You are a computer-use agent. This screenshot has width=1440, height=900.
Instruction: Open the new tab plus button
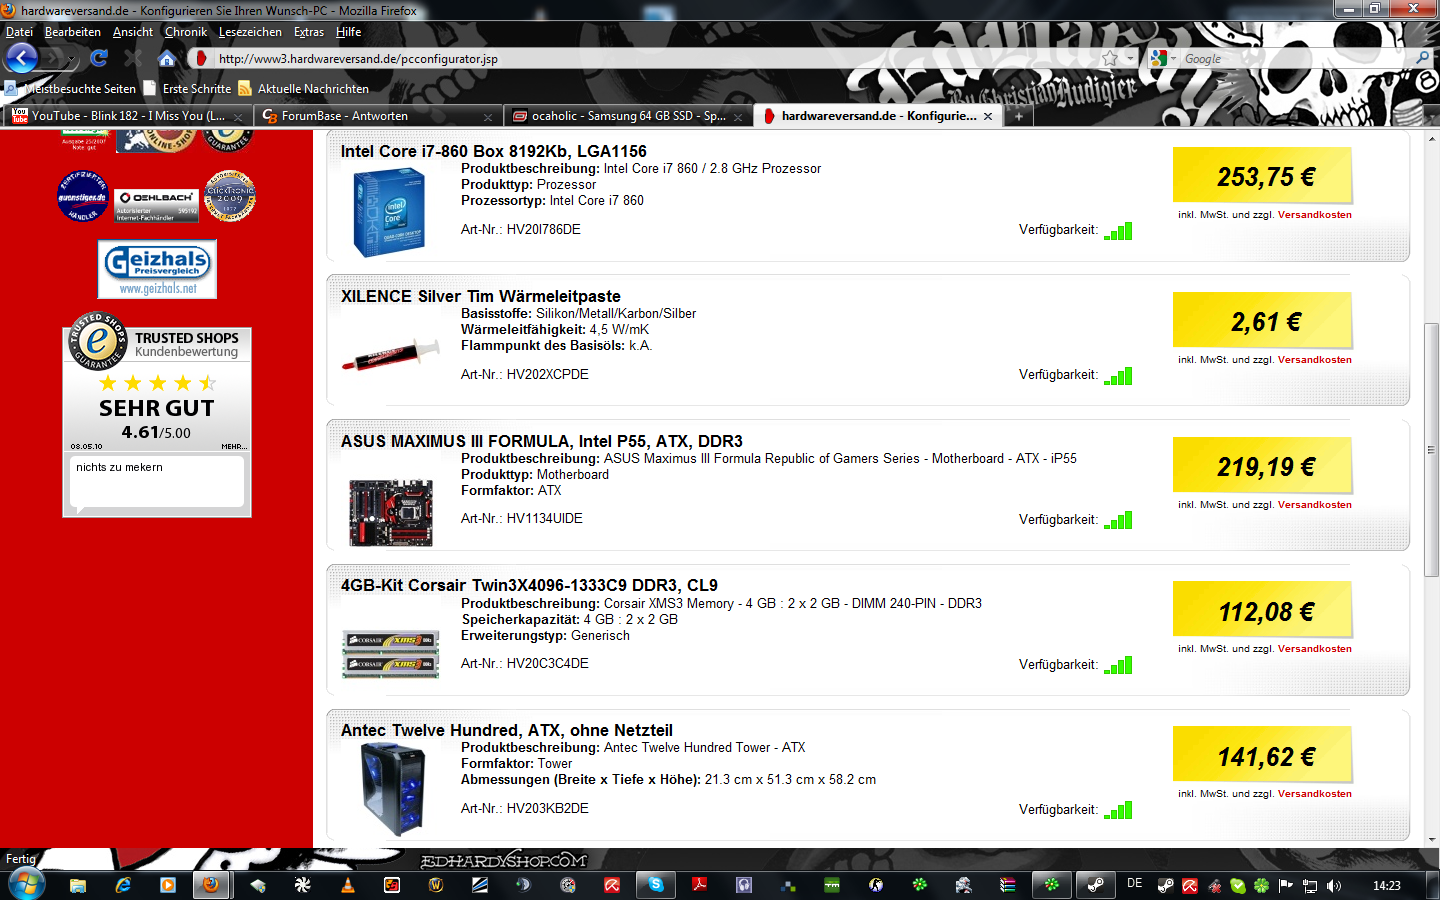click(x=1018, y=116)
